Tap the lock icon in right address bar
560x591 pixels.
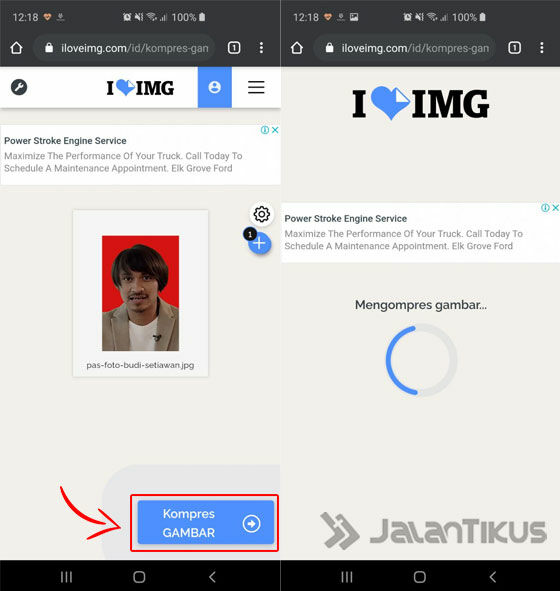[x=329, y=47]
